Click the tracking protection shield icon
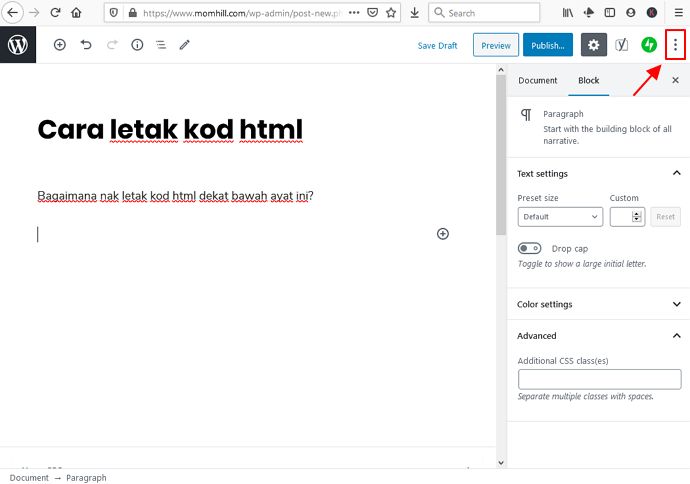This screenshot has height=484, width=690. tap(114, 12)
